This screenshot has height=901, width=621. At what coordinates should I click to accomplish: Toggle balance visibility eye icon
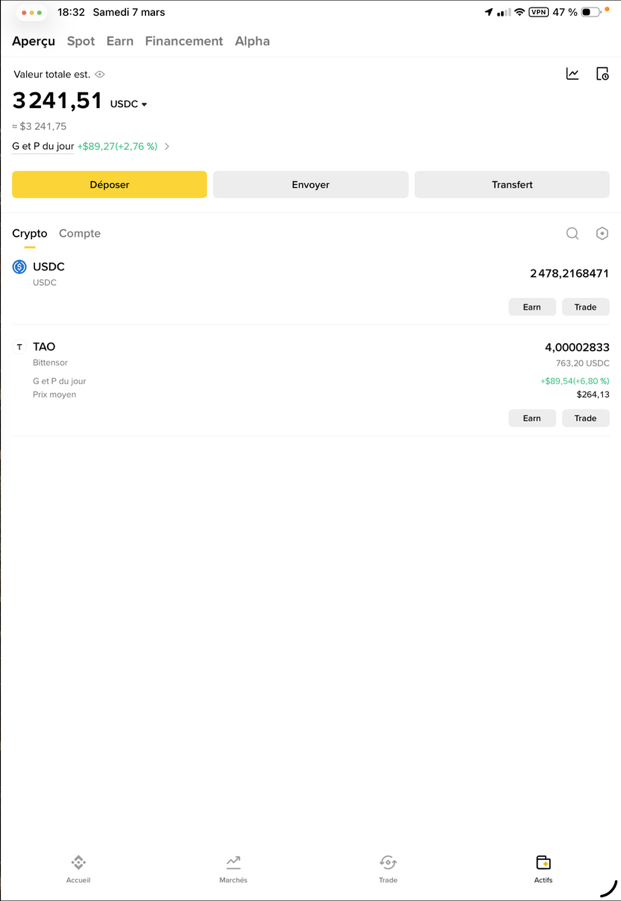coord(100,74)
